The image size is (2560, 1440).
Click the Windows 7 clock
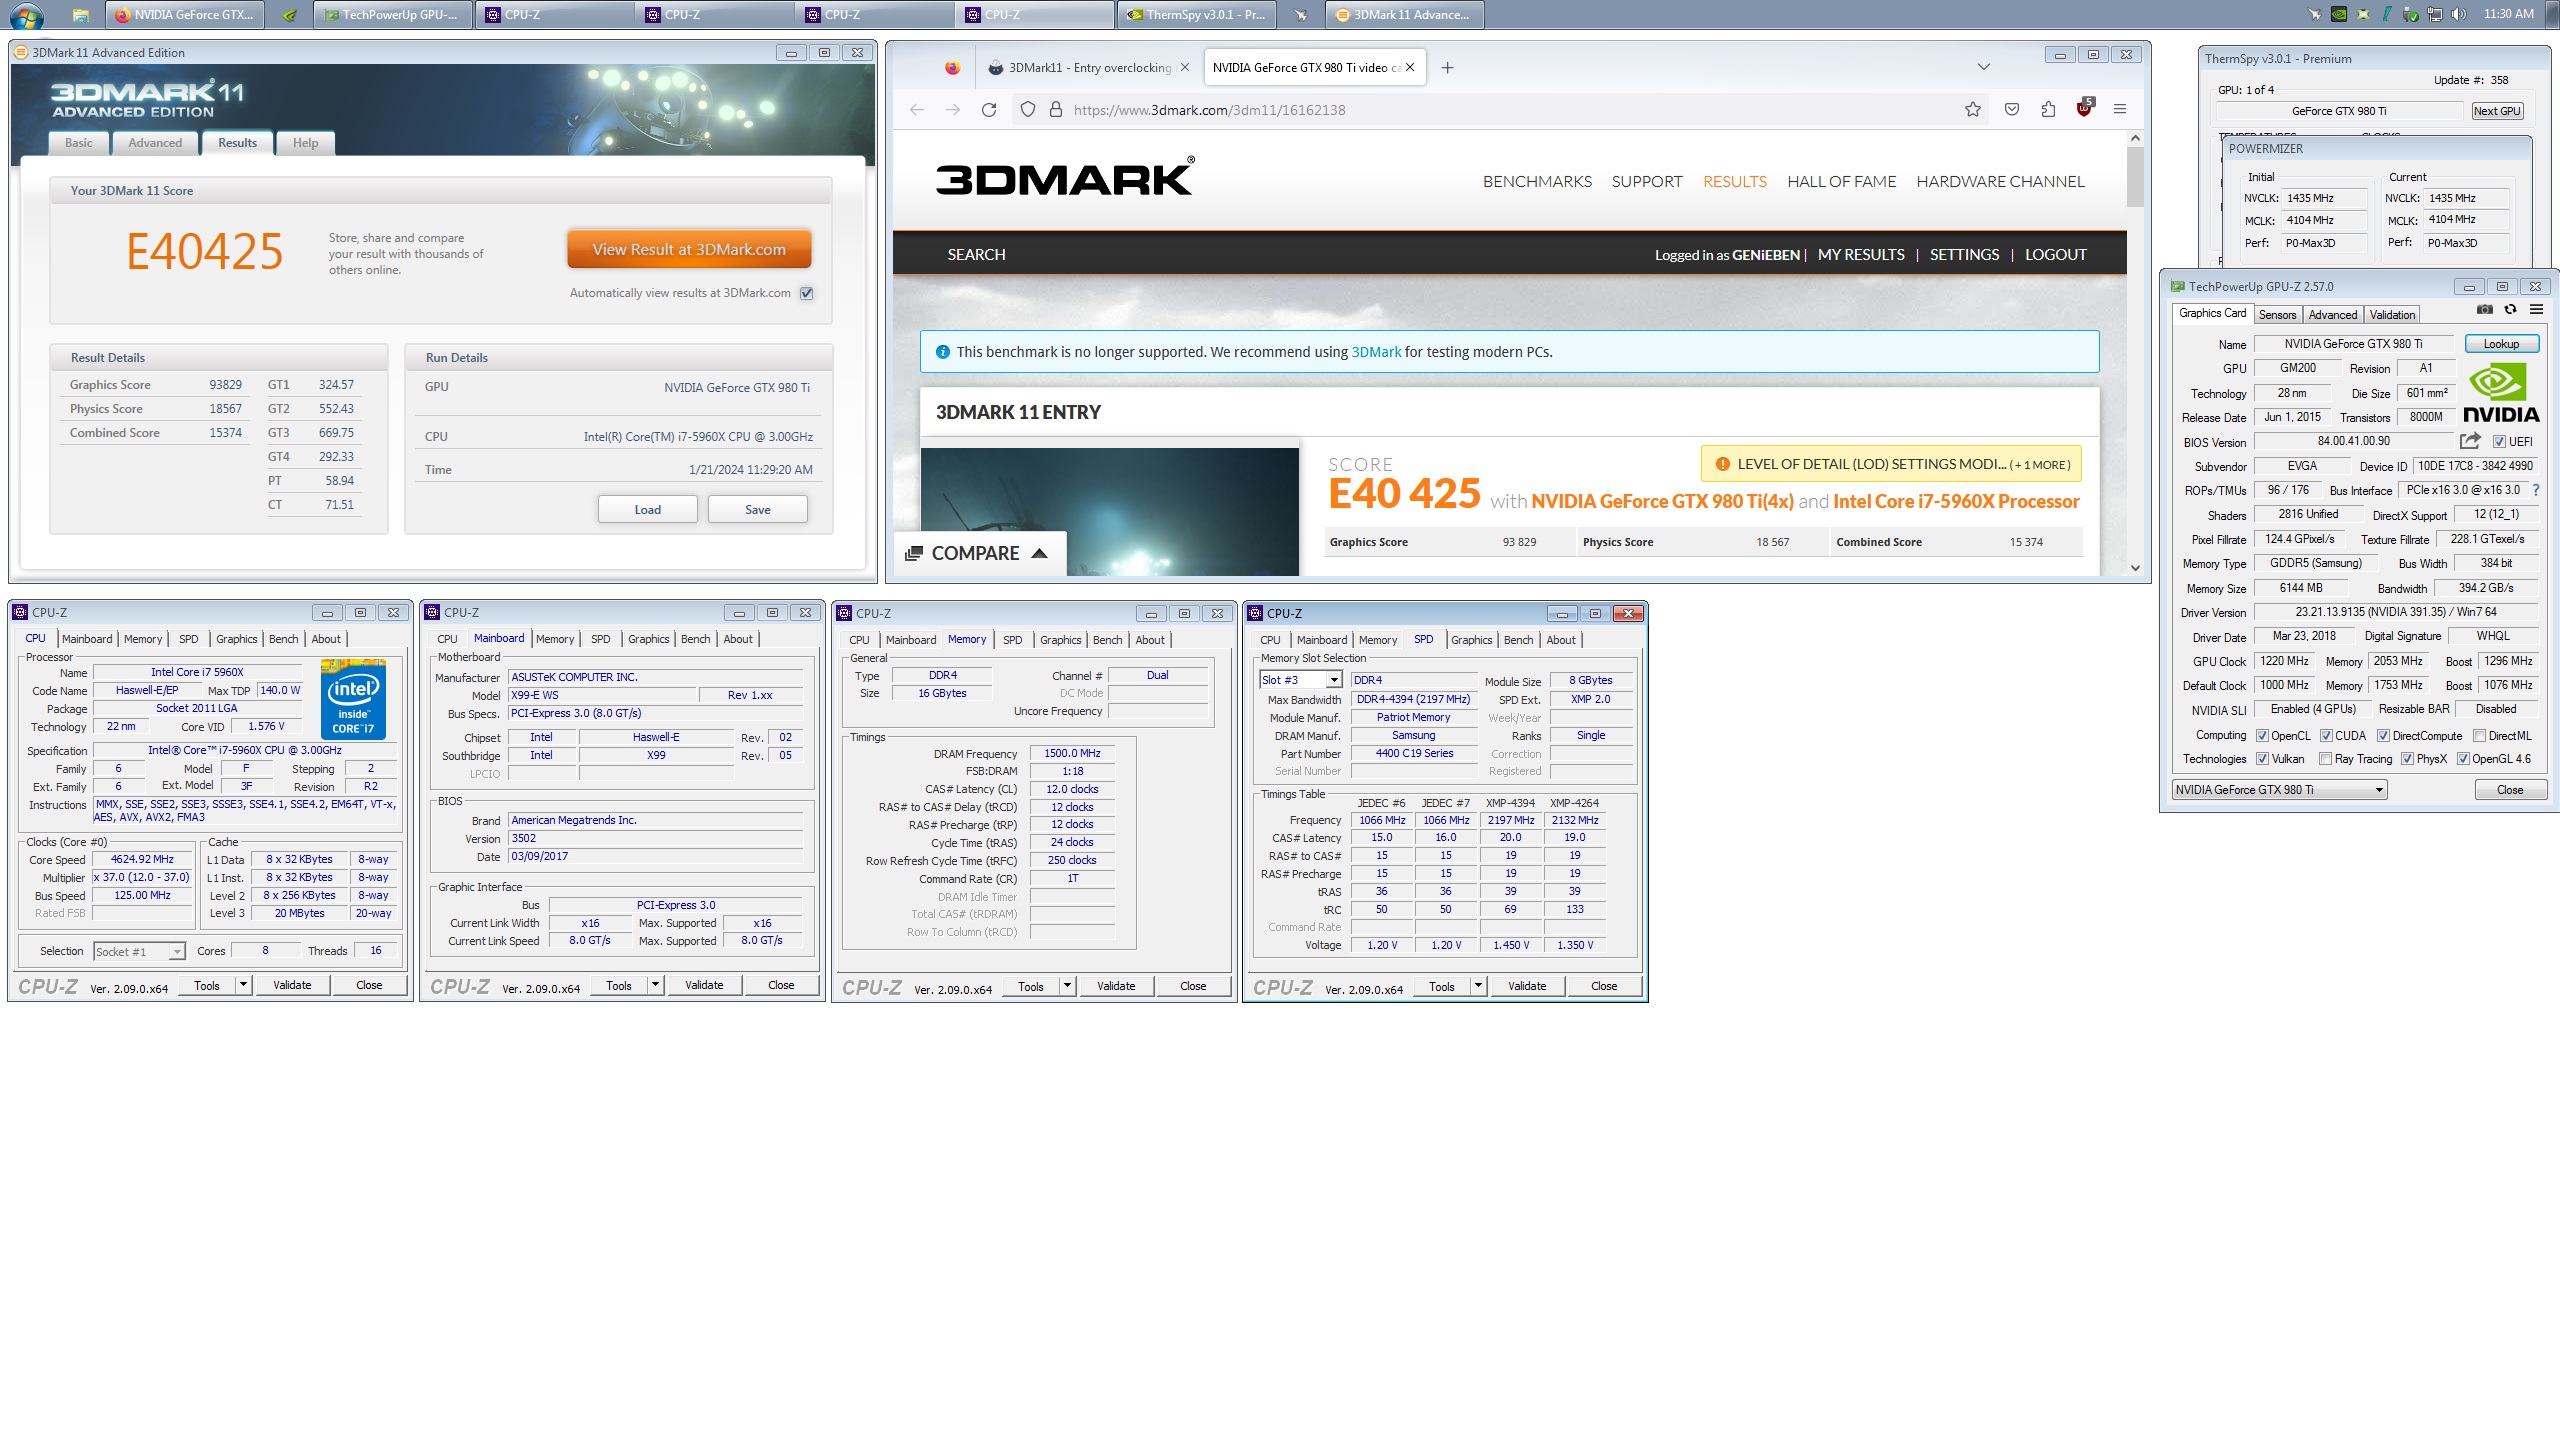tap(2509, 14)
